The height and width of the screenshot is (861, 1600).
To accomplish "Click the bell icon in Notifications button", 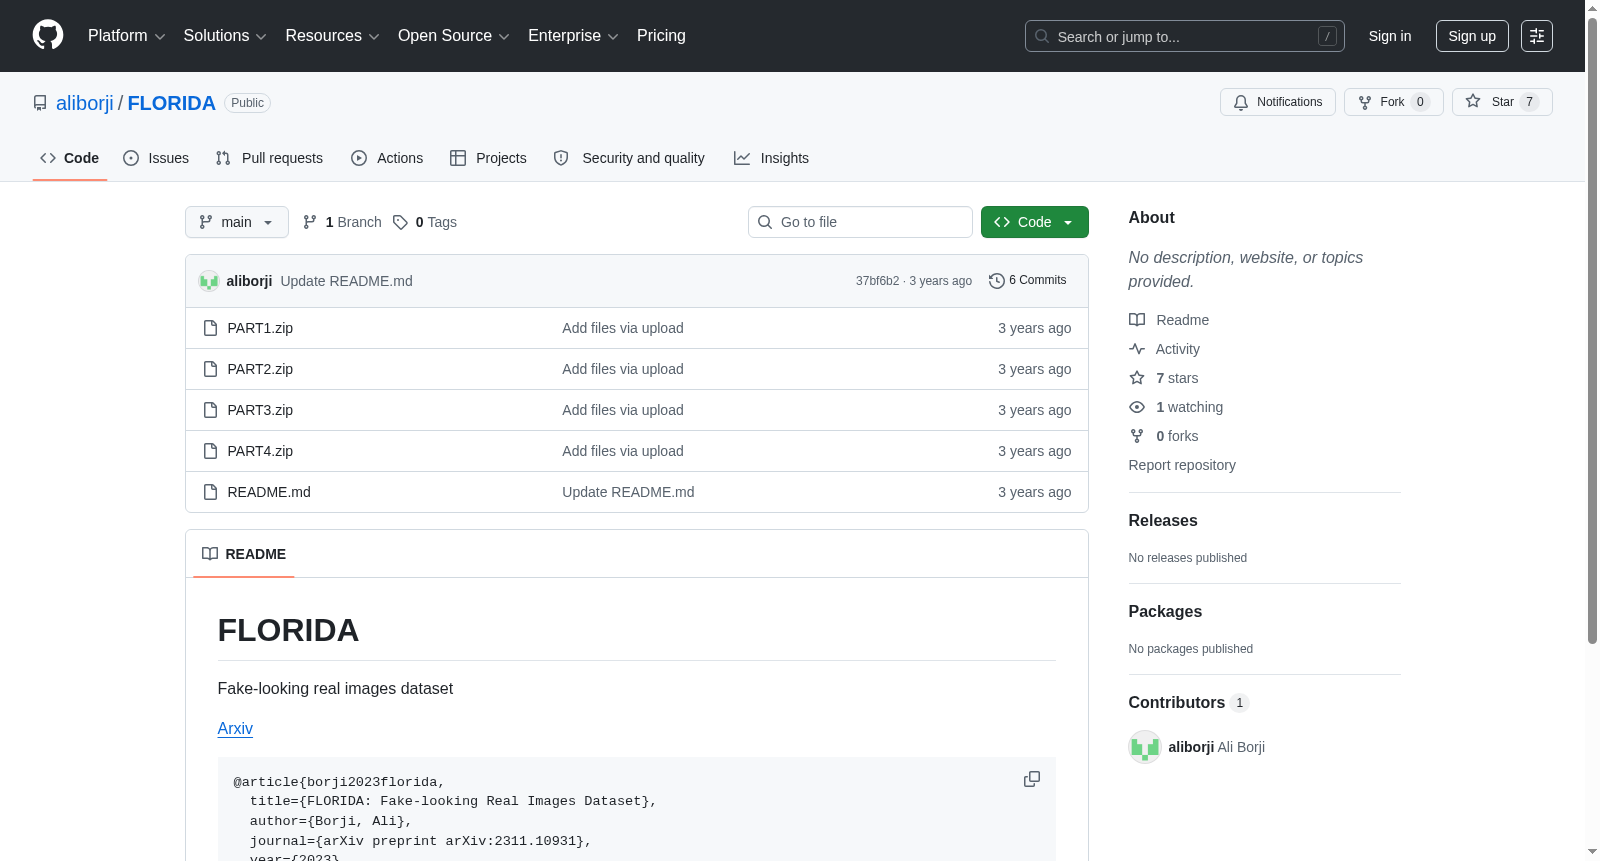I will click(1241, 102).
